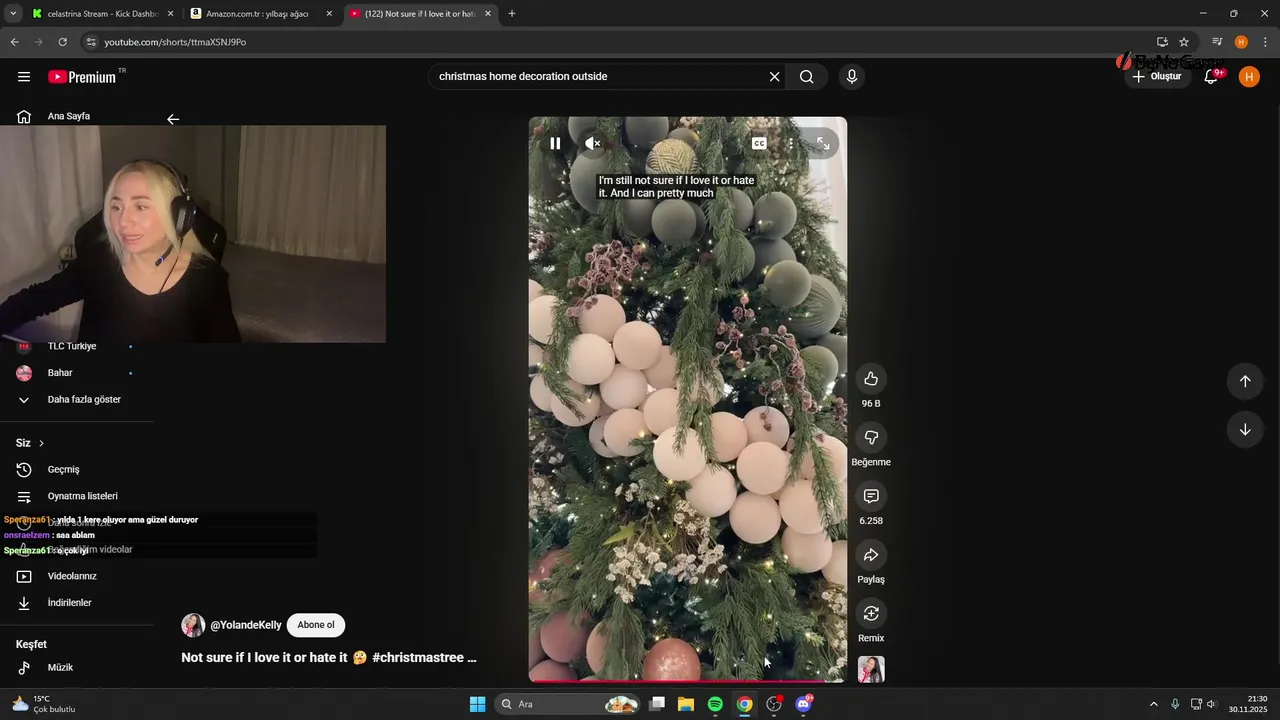Click the Oluştur create button
This screenshot has height=720, width=1280.
(1157, 77)
